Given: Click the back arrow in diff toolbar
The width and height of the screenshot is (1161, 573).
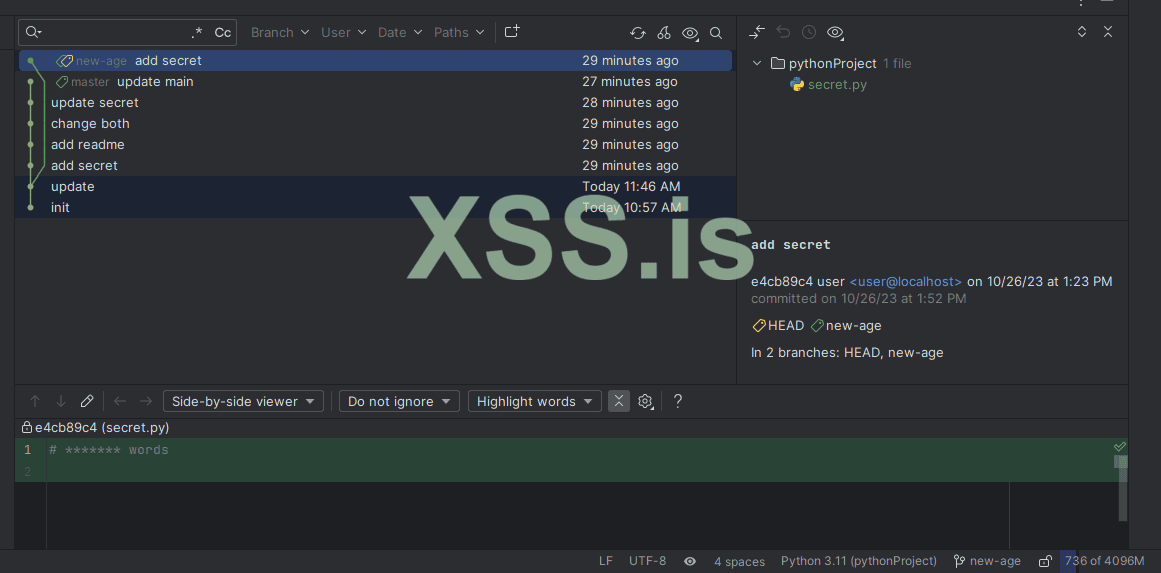Looking at the screenshot, I should point(120,401).
